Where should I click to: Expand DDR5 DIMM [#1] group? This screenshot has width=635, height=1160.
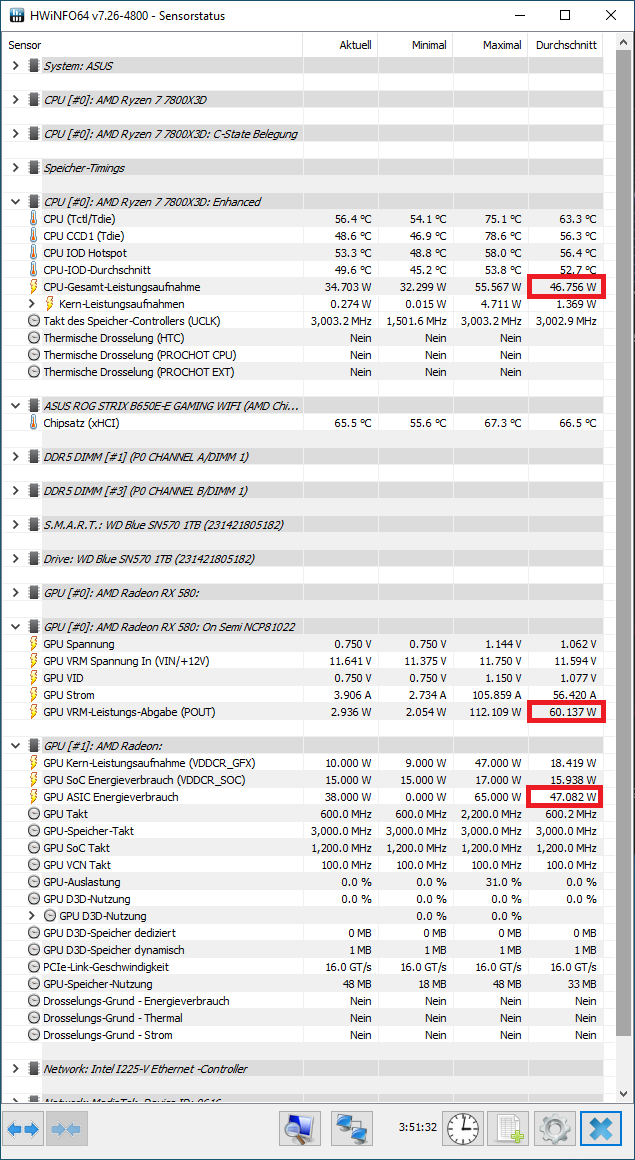coord(16,457)
